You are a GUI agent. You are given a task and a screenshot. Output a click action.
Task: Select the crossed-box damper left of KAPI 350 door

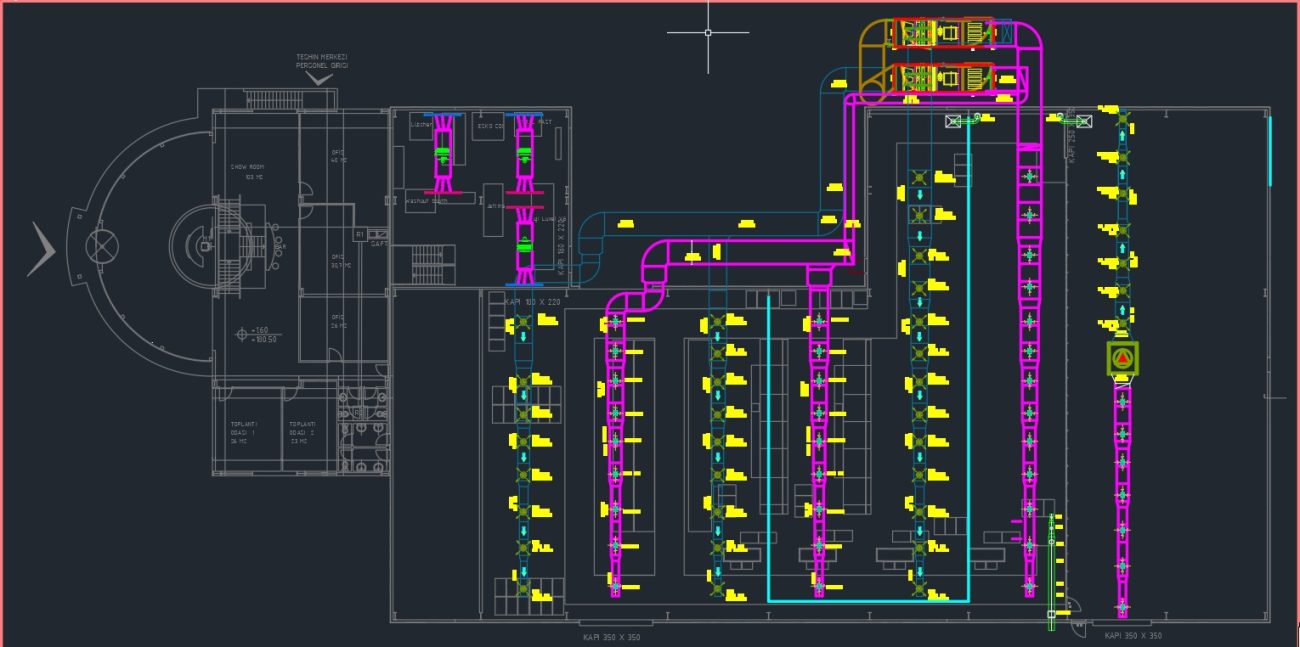[1081, 120]
